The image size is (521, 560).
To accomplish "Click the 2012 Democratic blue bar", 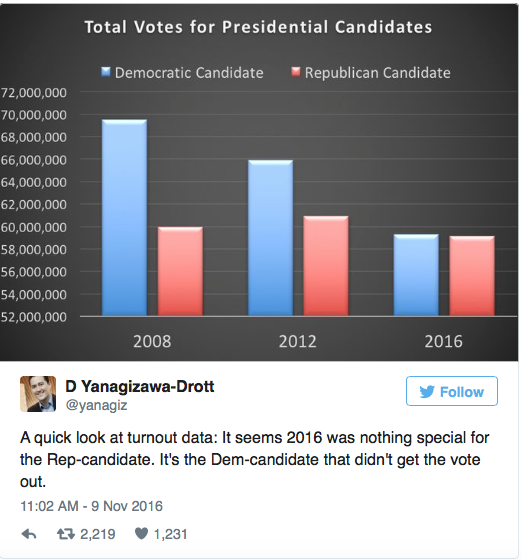I will click(270, 238).
